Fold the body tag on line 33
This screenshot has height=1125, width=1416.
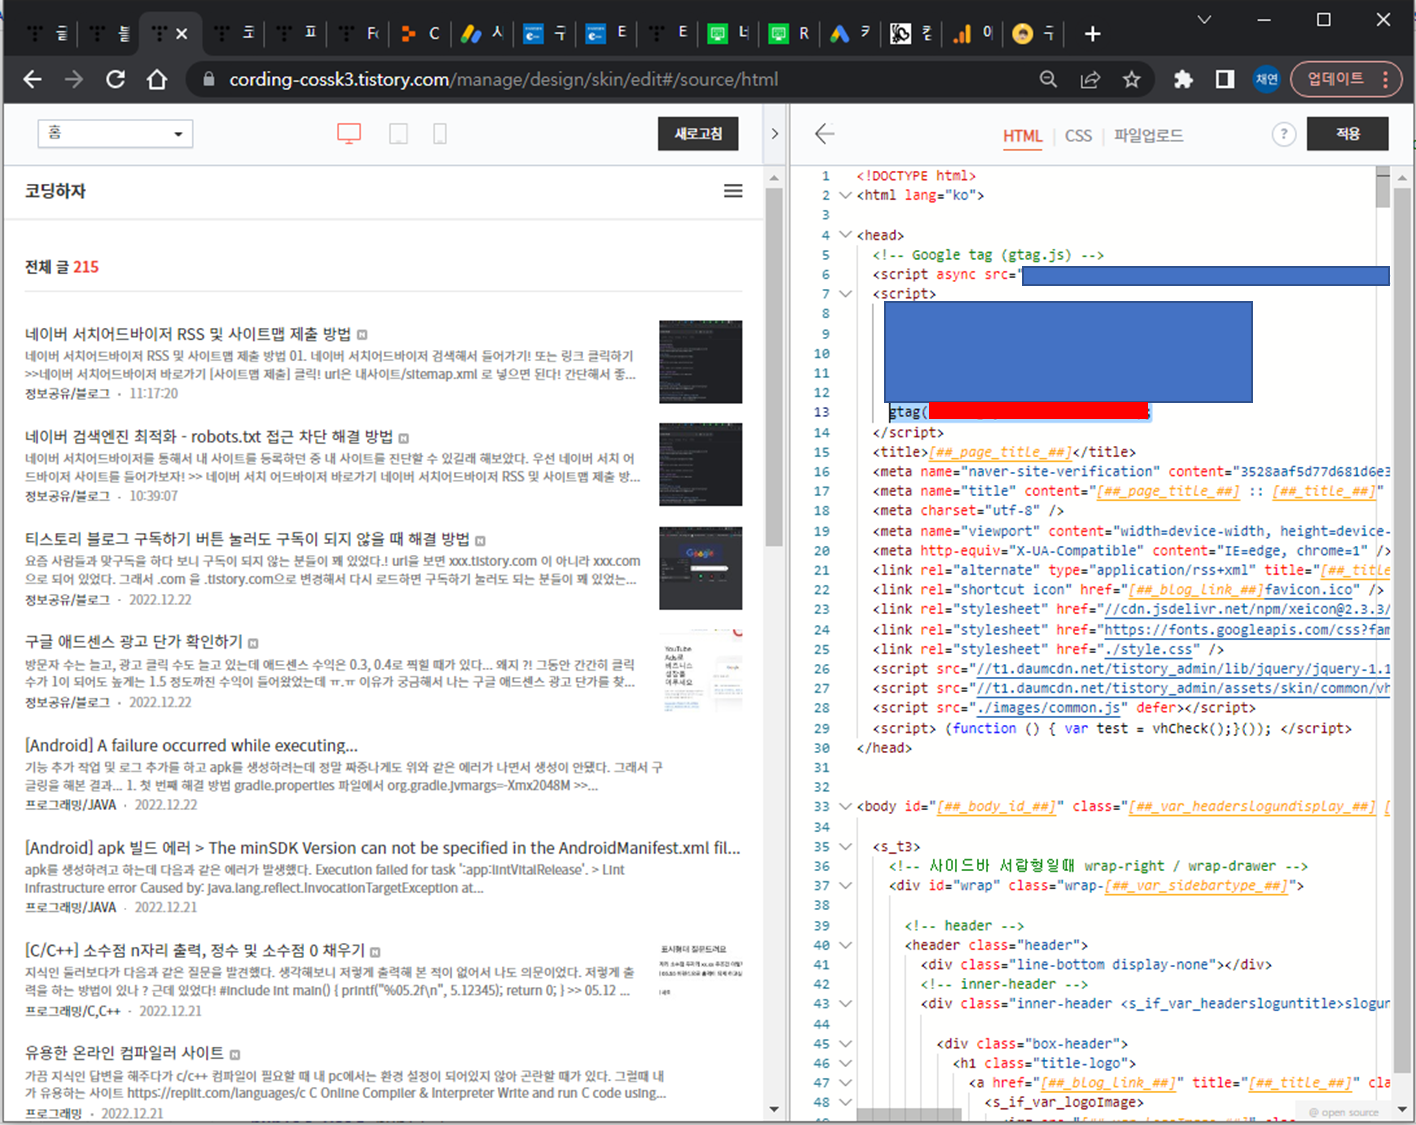coord(846,806)
